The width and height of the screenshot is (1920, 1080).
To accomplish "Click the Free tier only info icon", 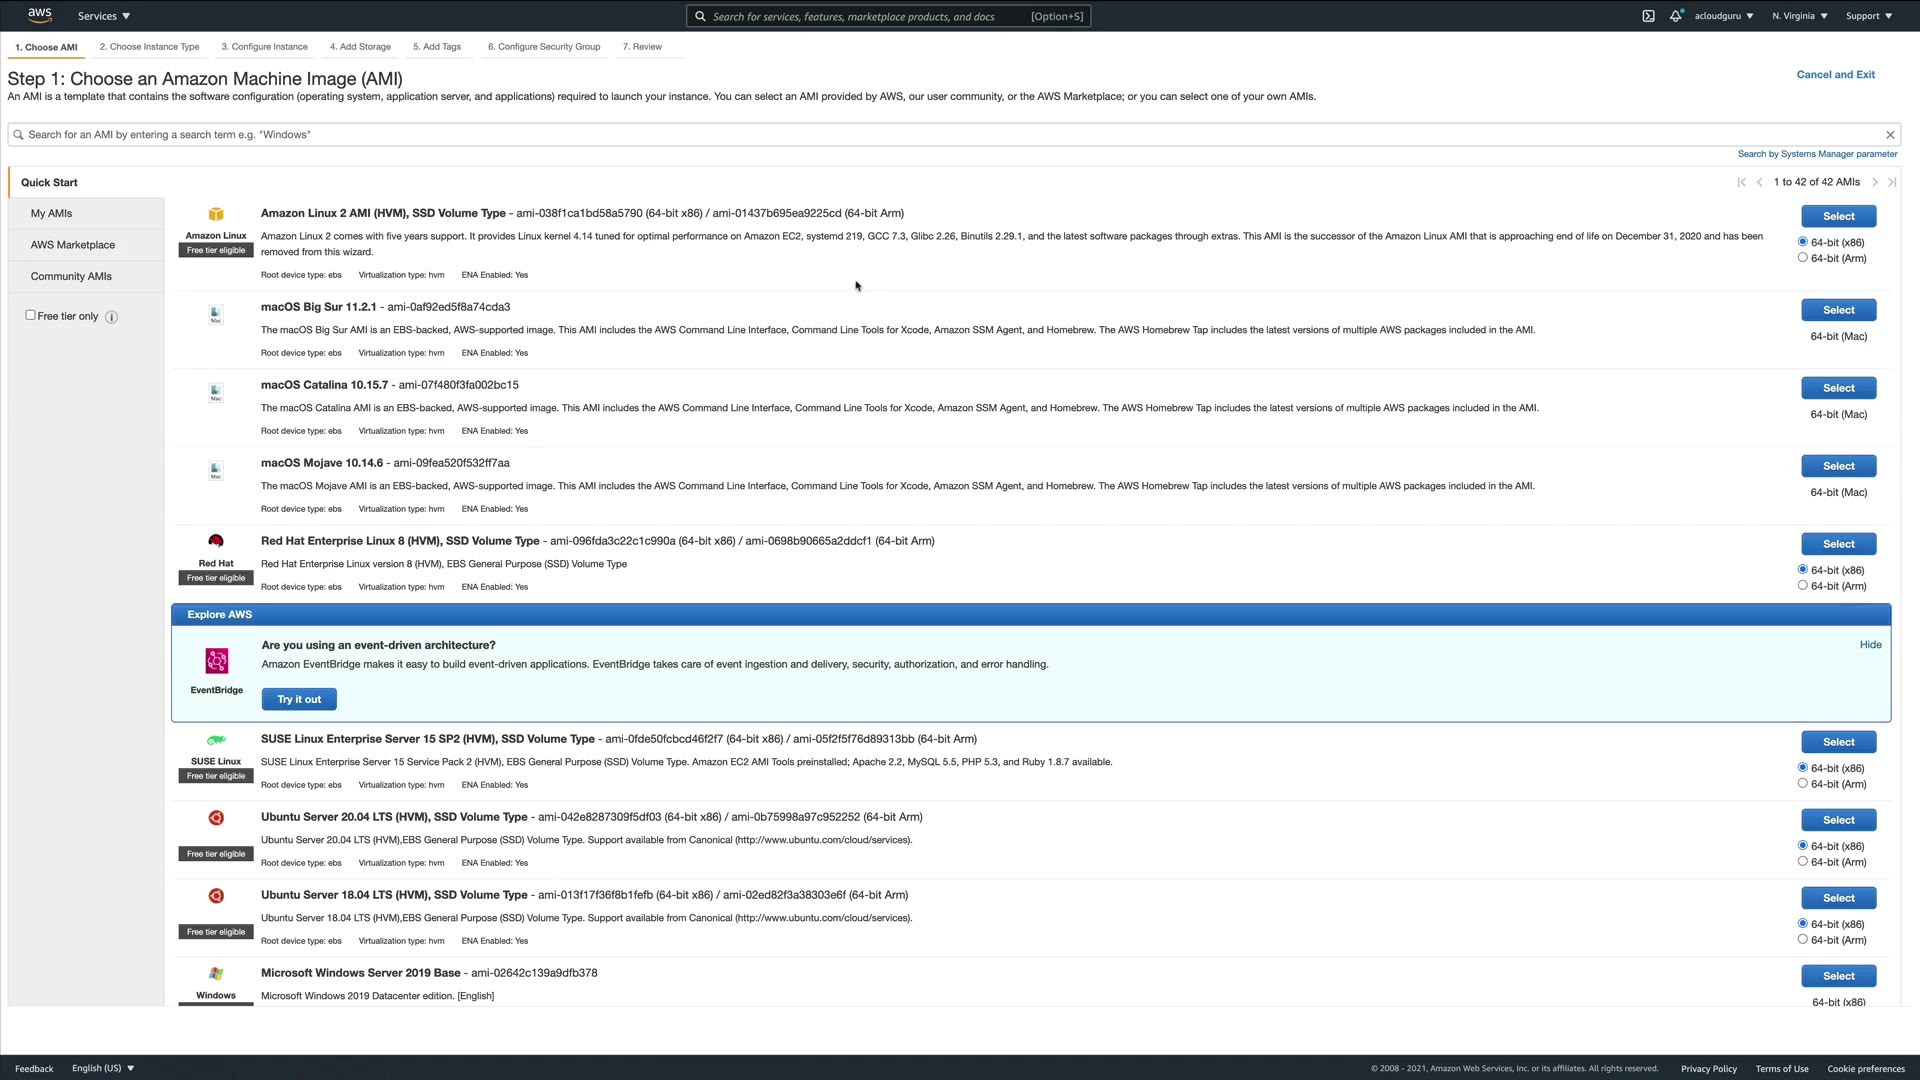I will click(x=112, y=317).
